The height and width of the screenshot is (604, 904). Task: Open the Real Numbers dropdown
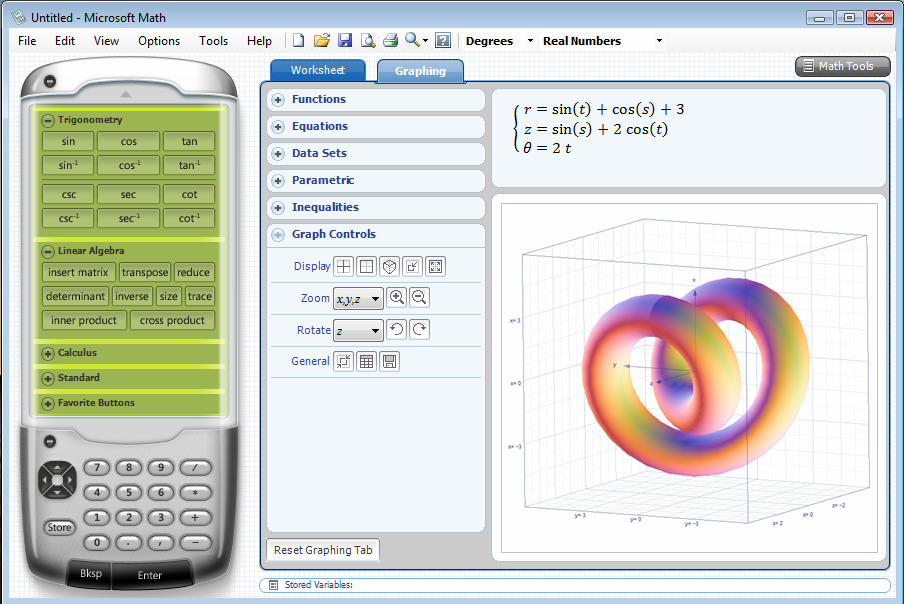click(x=602, y=41)
